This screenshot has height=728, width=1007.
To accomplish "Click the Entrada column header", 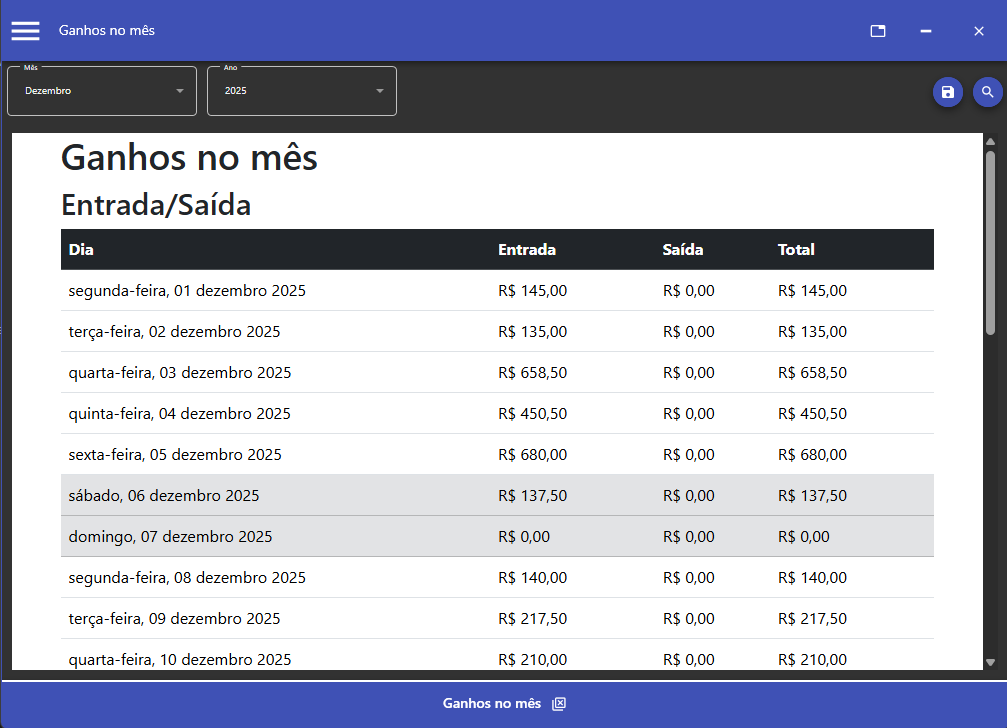I will [x=527, y=249].
